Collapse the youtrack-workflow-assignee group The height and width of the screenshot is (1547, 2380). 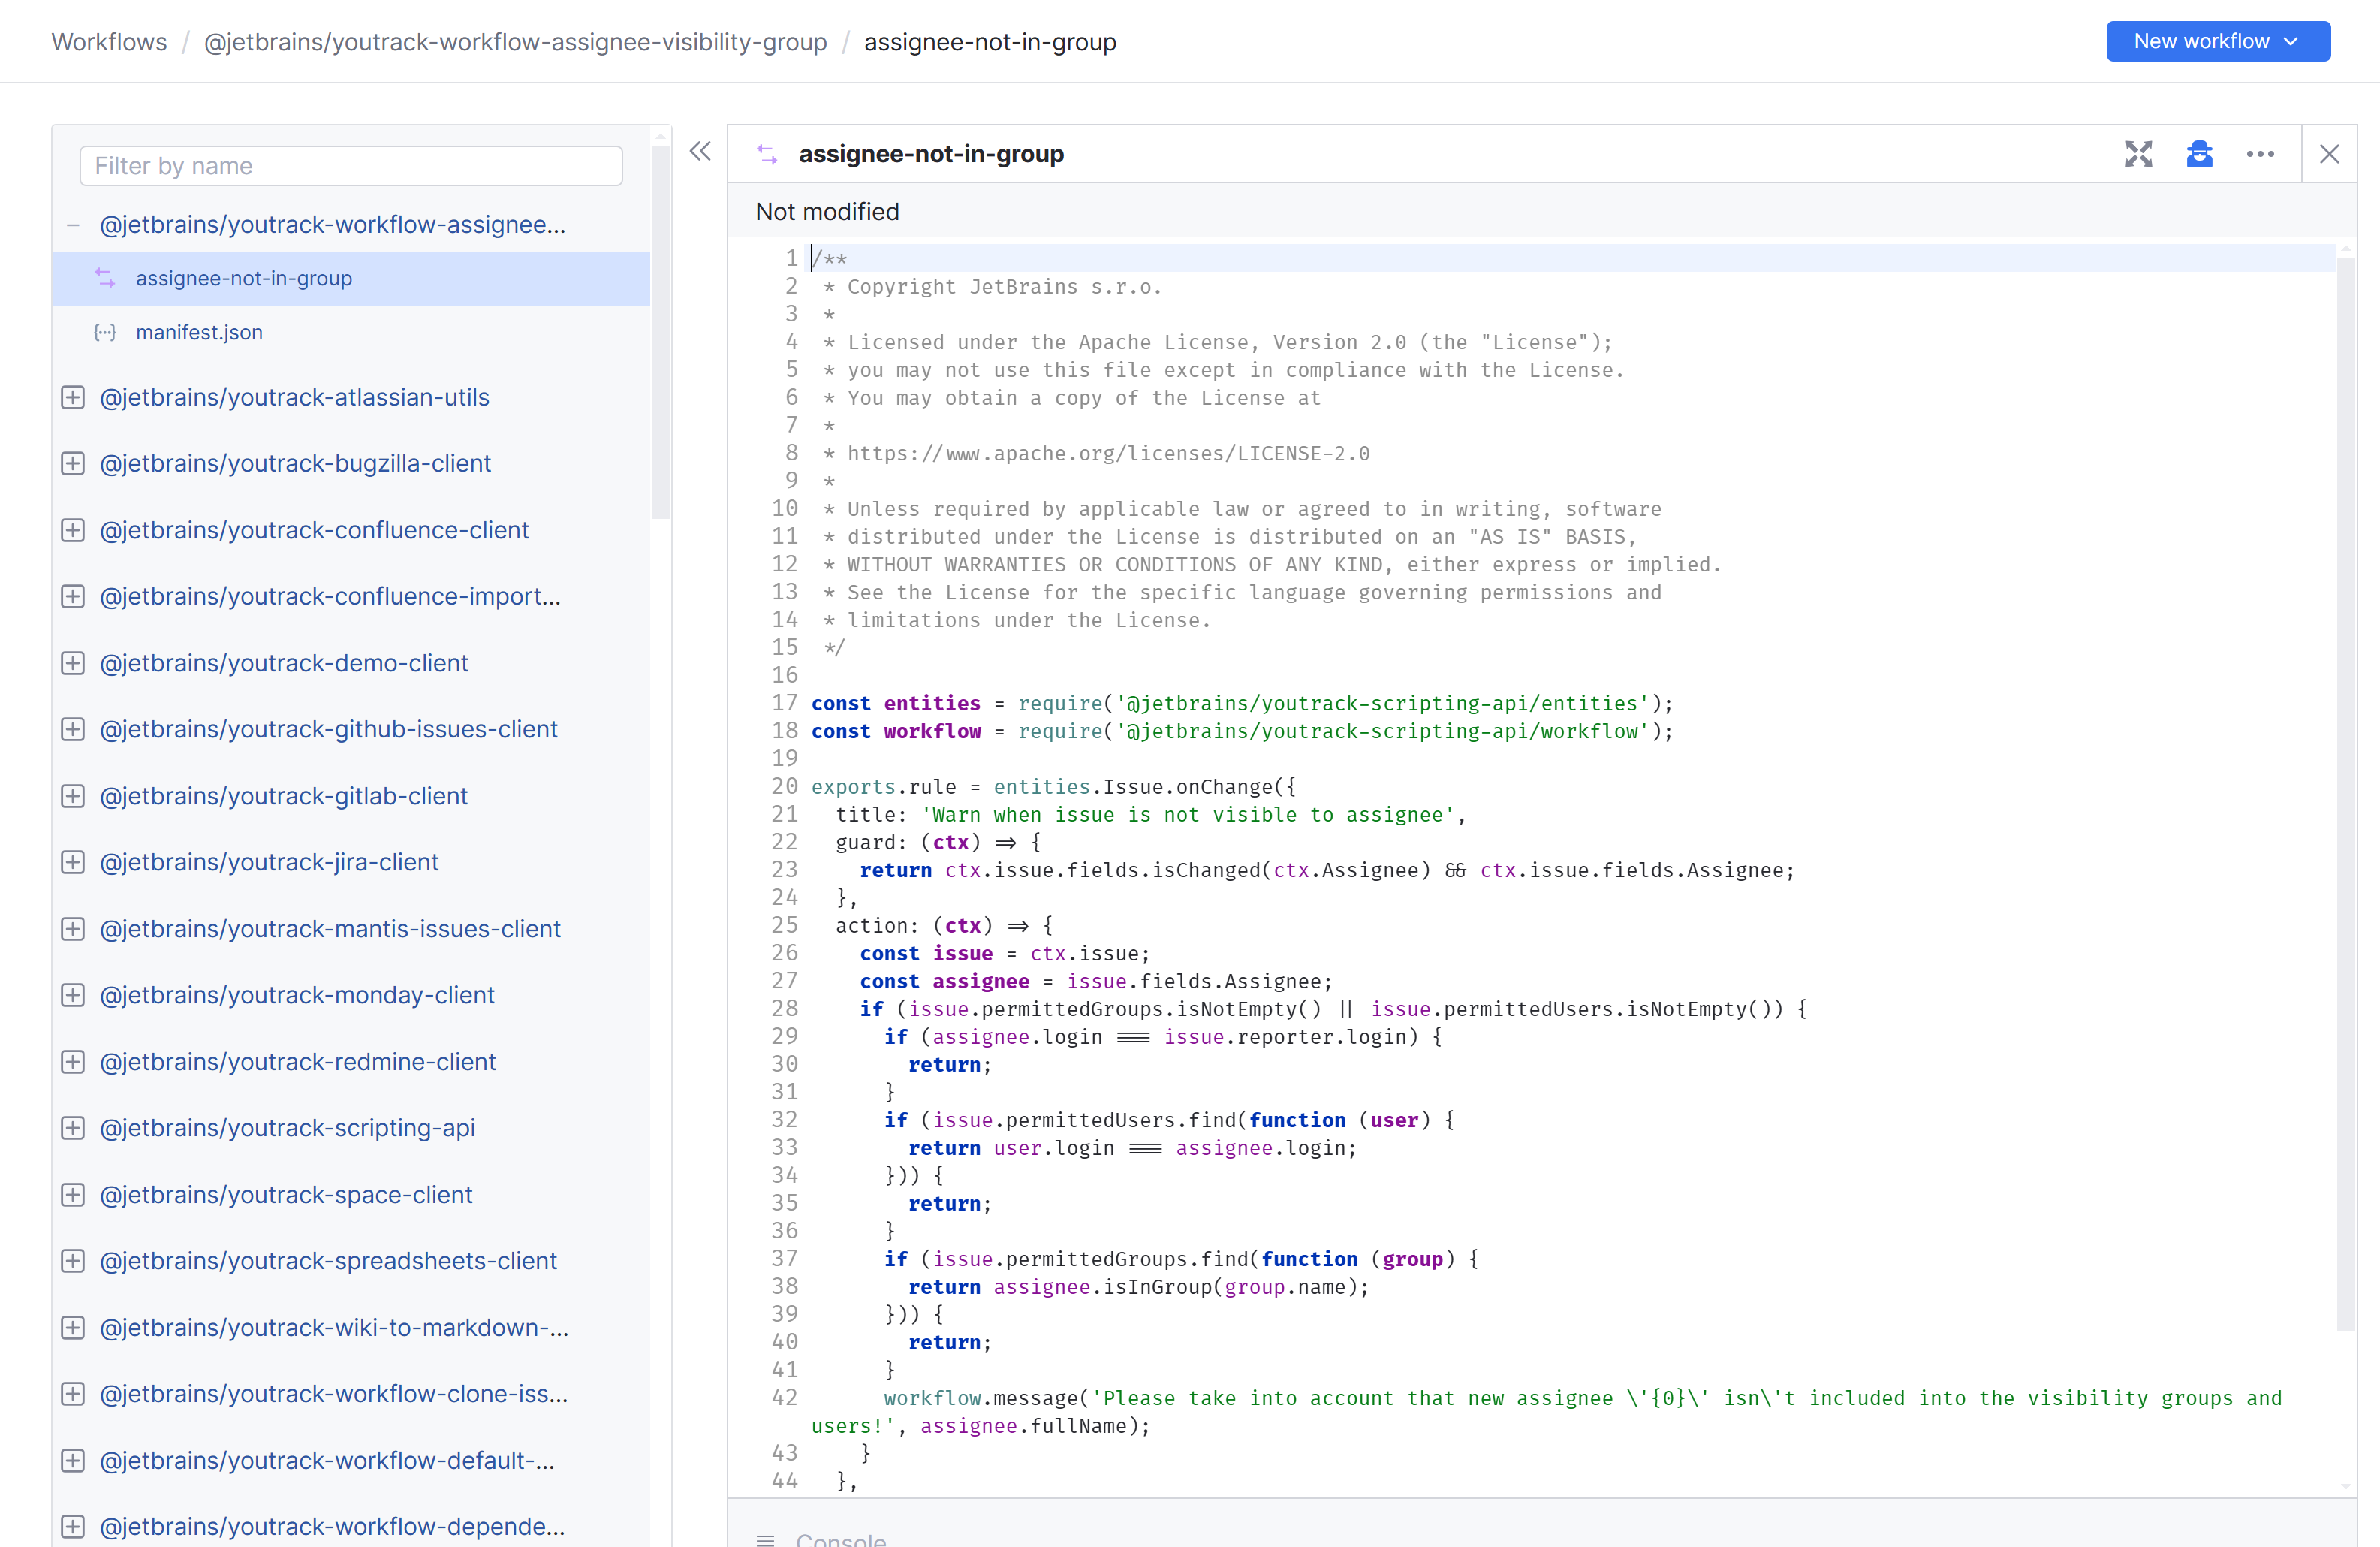(x=74, y=224)
